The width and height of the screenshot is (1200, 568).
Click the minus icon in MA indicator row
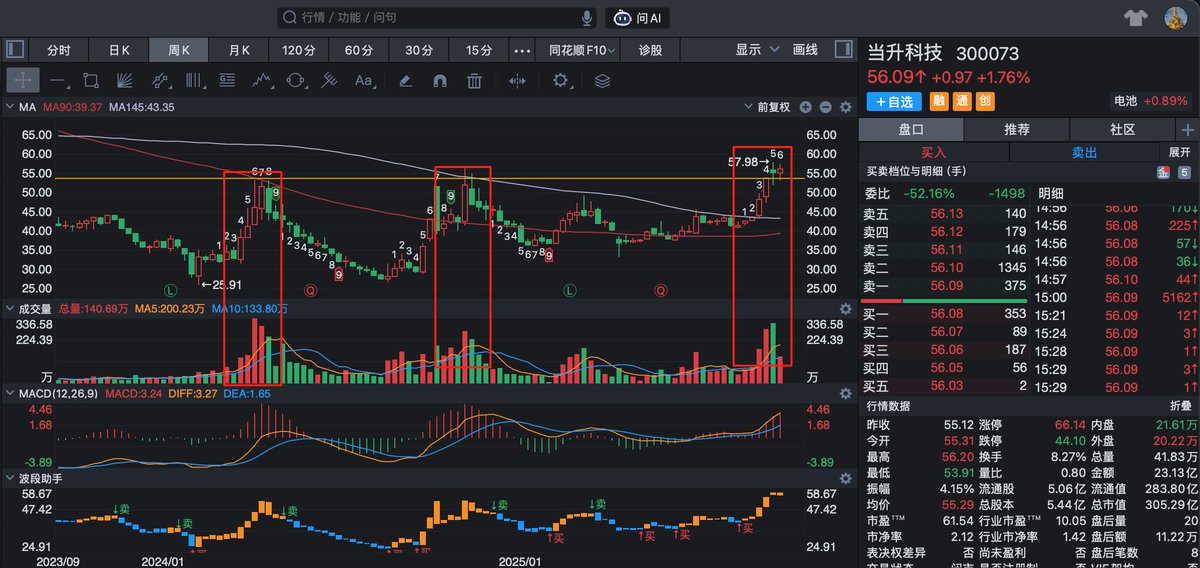click(x=826, y=107)
